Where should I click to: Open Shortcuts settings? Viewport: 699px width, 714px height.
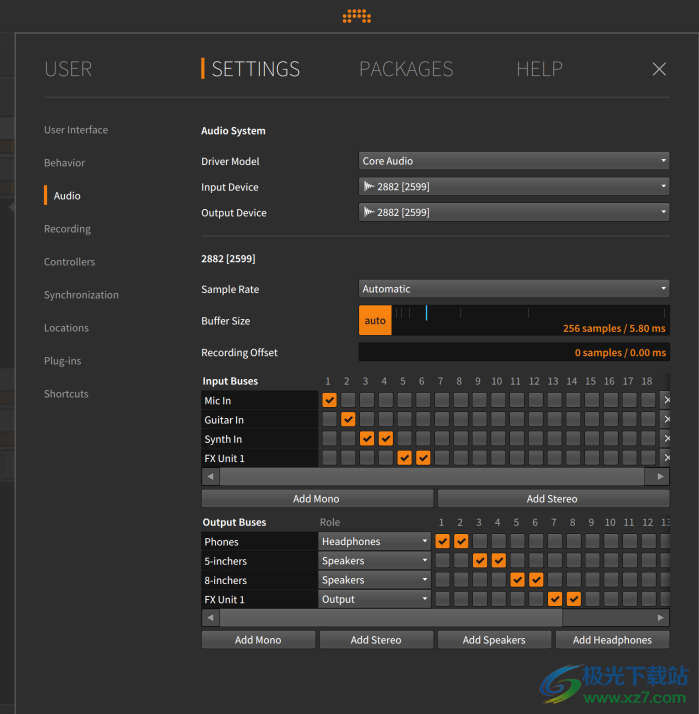tap(66, 394)
